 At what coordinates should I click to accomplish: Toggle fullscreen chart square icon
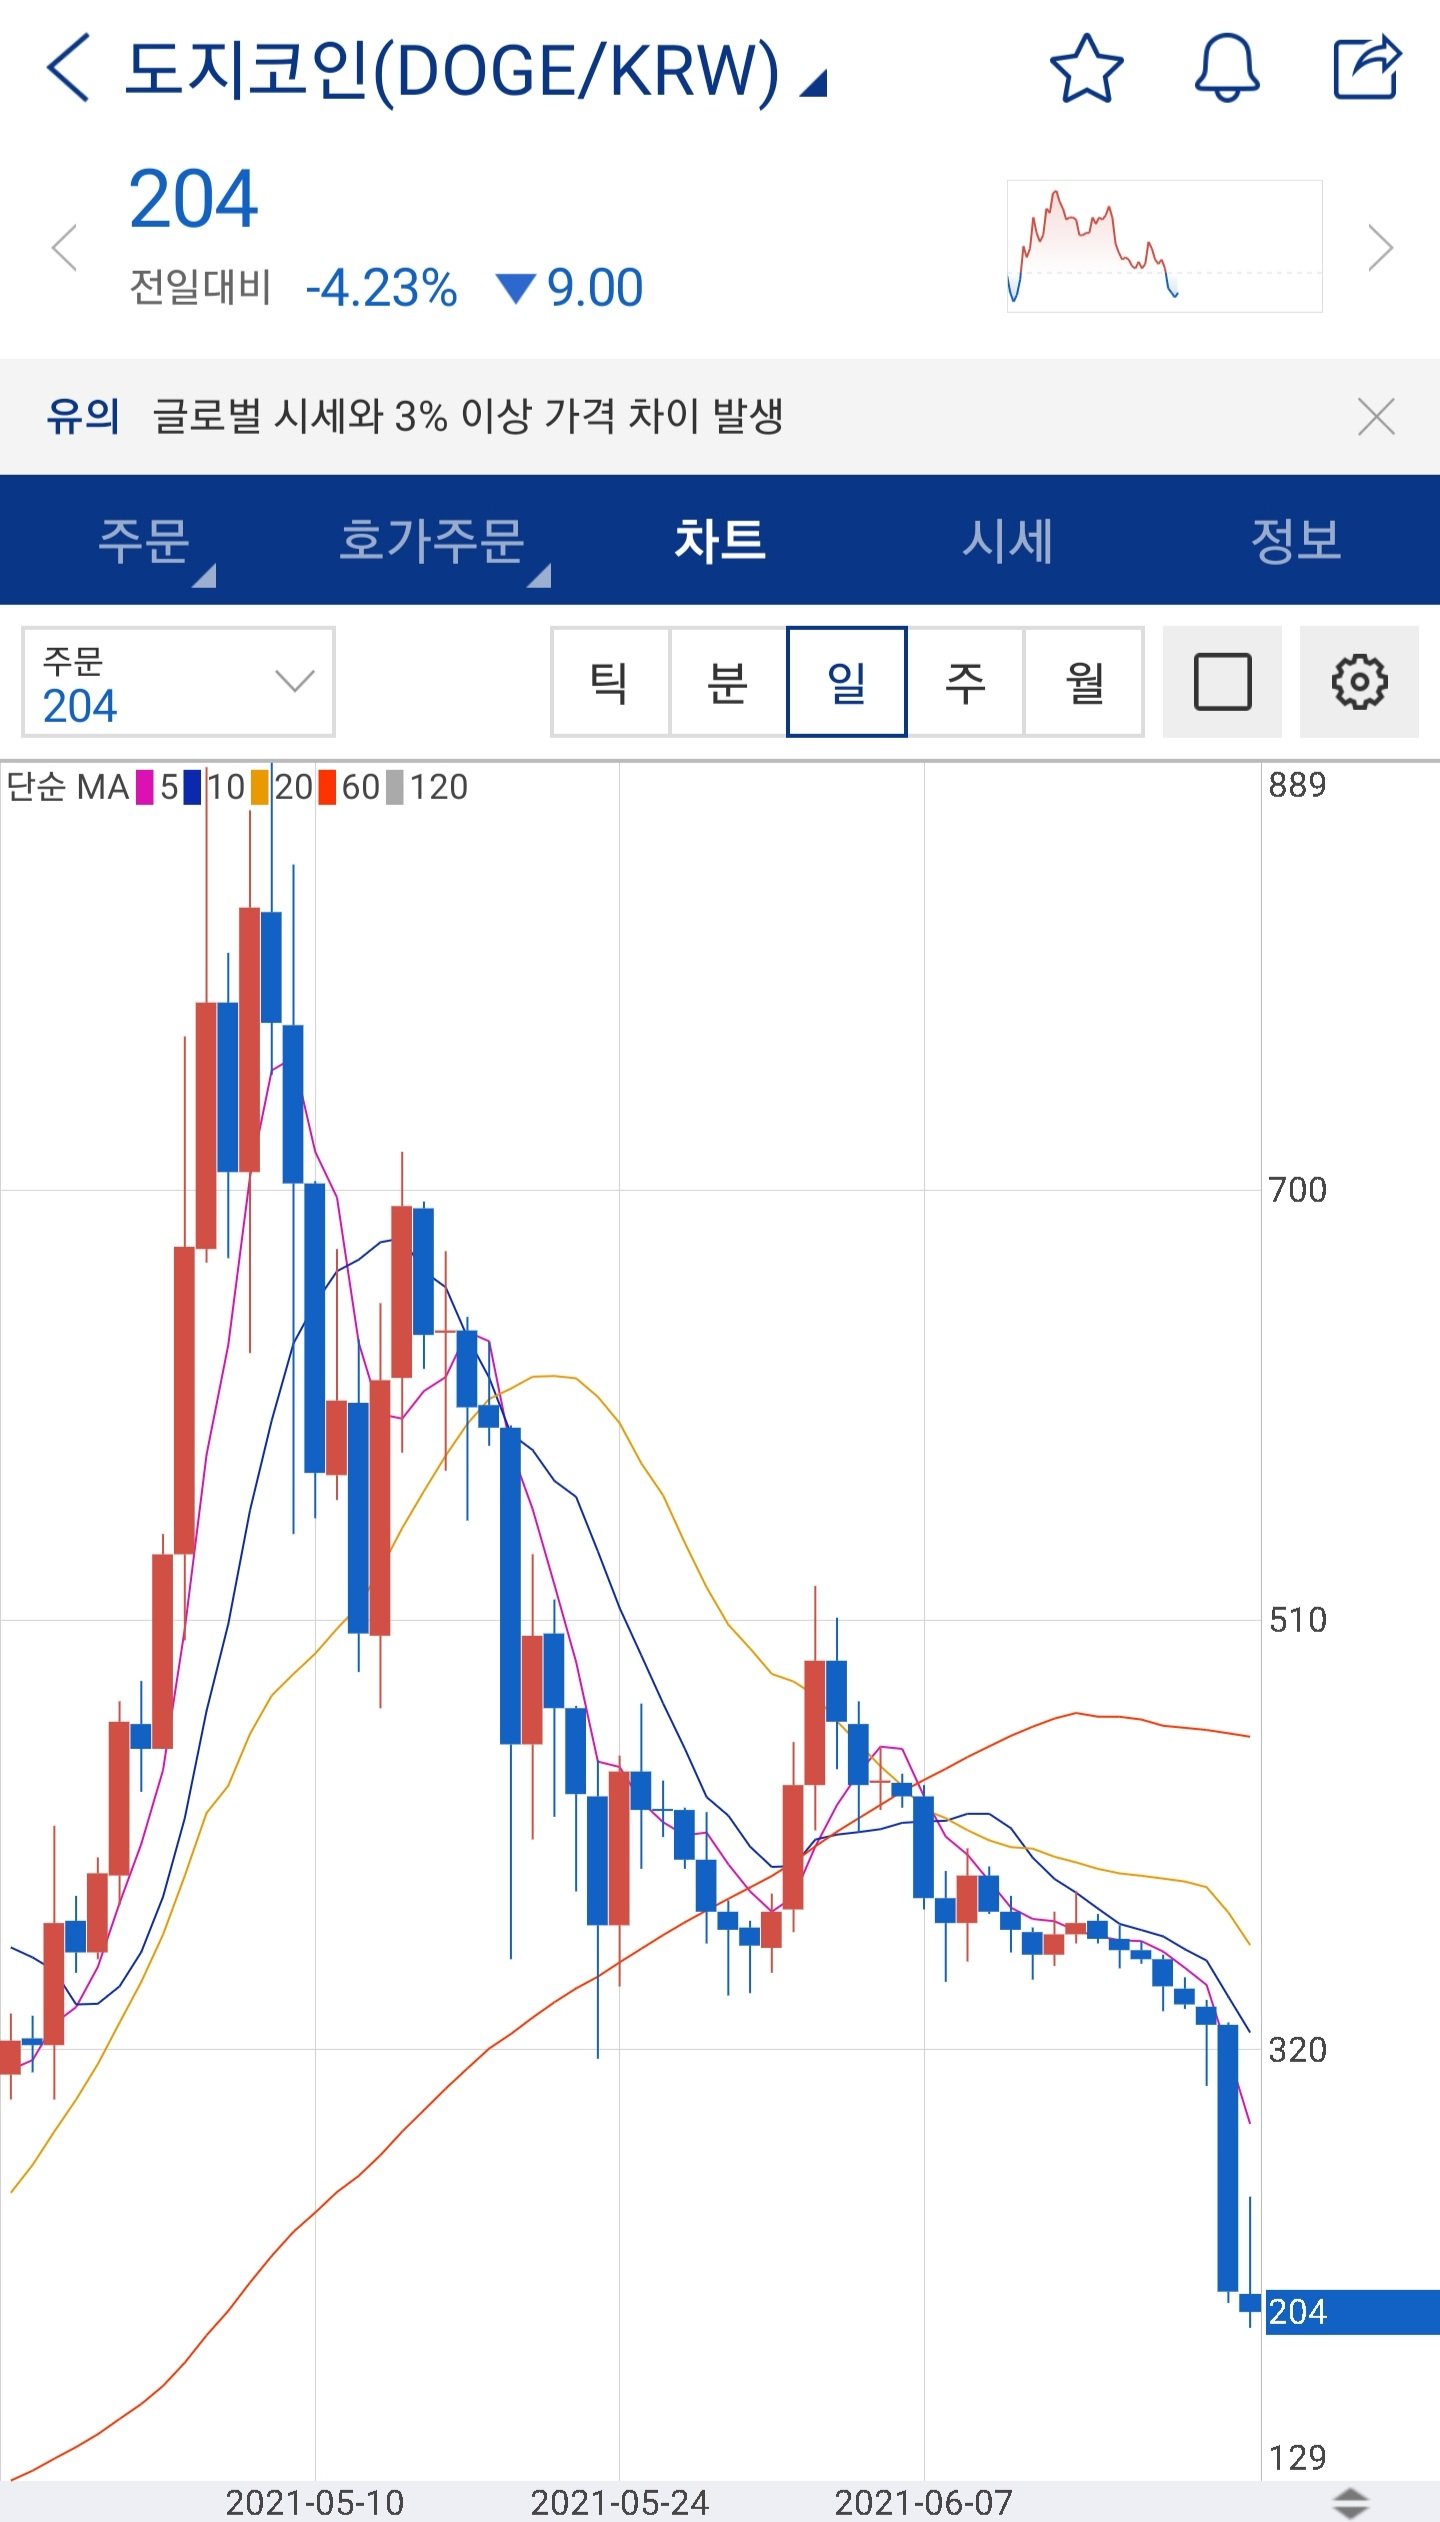1222,682
